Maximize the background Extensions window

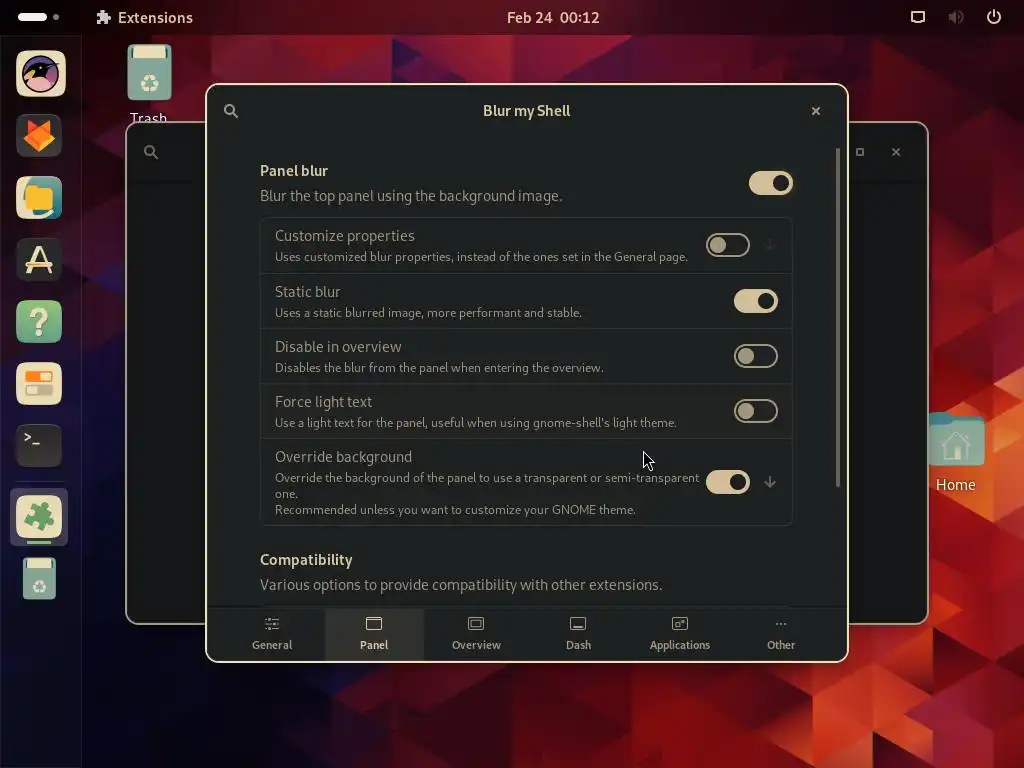(860, 152)
